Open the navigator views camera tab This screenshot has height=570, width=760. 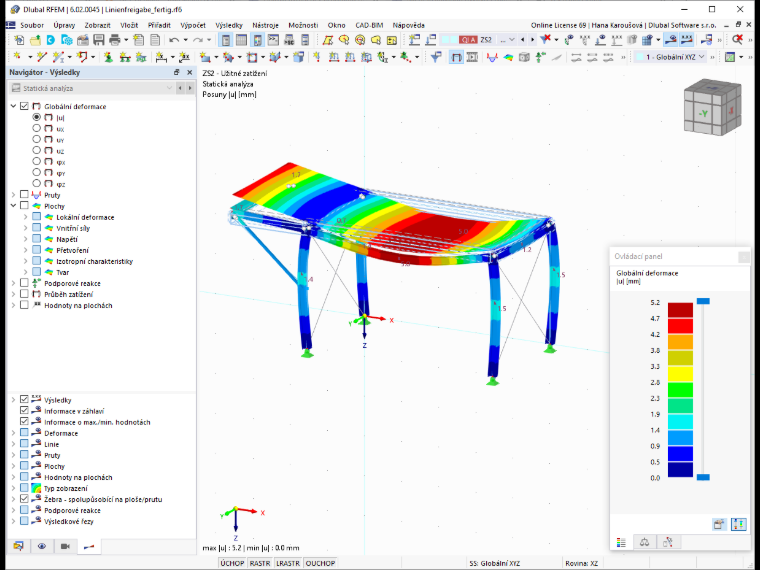coord(65,546)
